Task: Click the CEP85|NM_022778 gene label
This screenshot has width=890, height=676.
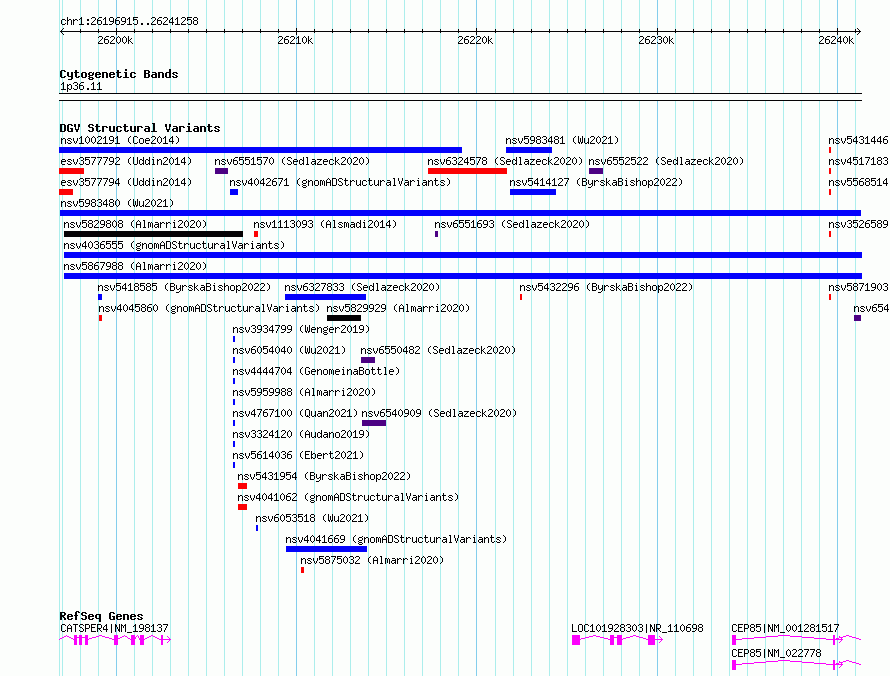Action: pyautogui.click(x=776, y=653)
